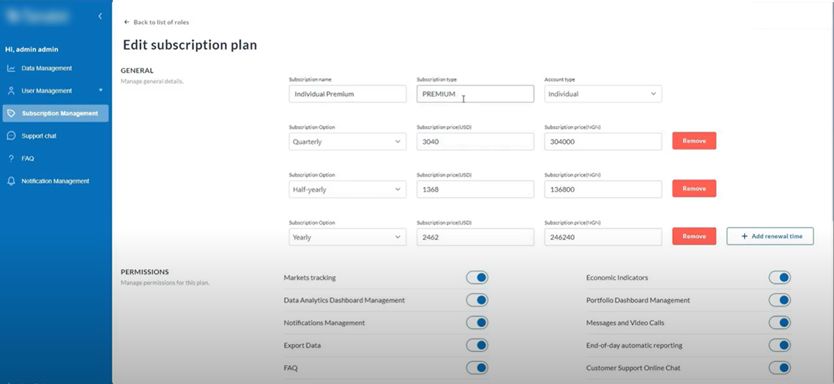834x384 pixels.
Task: Click the Data Management chart icon
Action: (11, 68)
